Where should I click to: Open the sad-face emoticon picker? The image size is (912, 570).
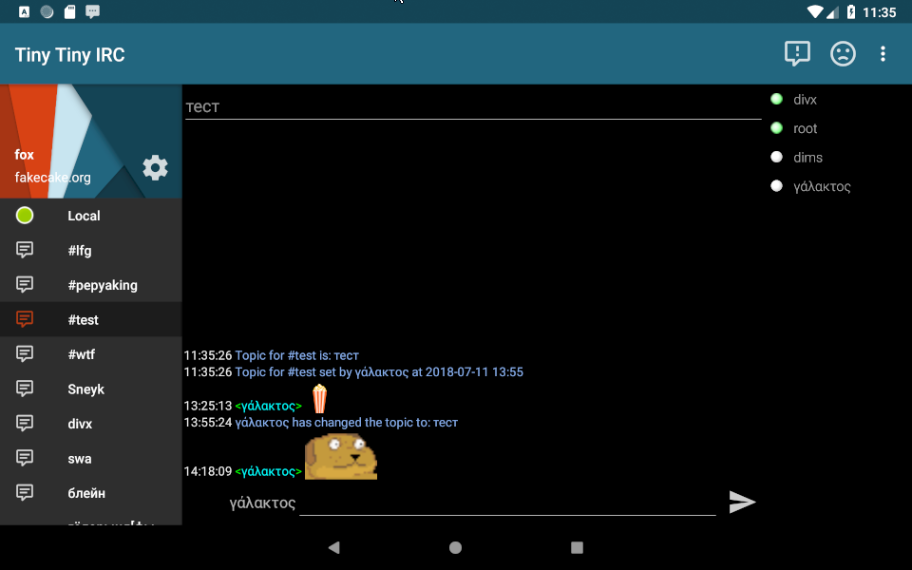click(842, 54)
